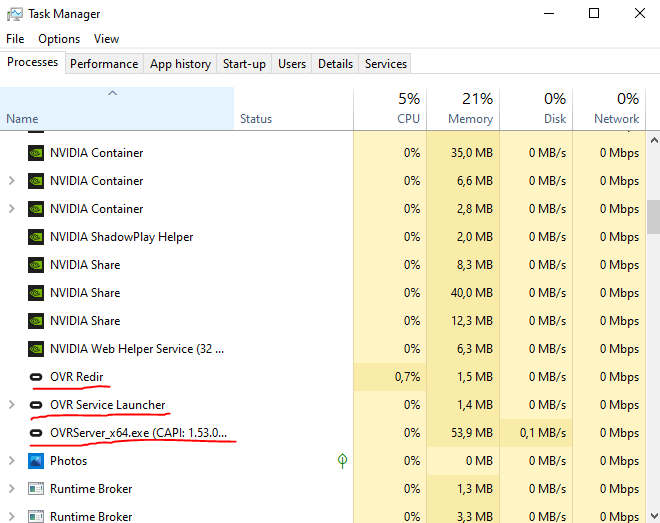The height and width of the screenshot is (523, 660).
Task: Open the File menu
Action: click(15, 39)
